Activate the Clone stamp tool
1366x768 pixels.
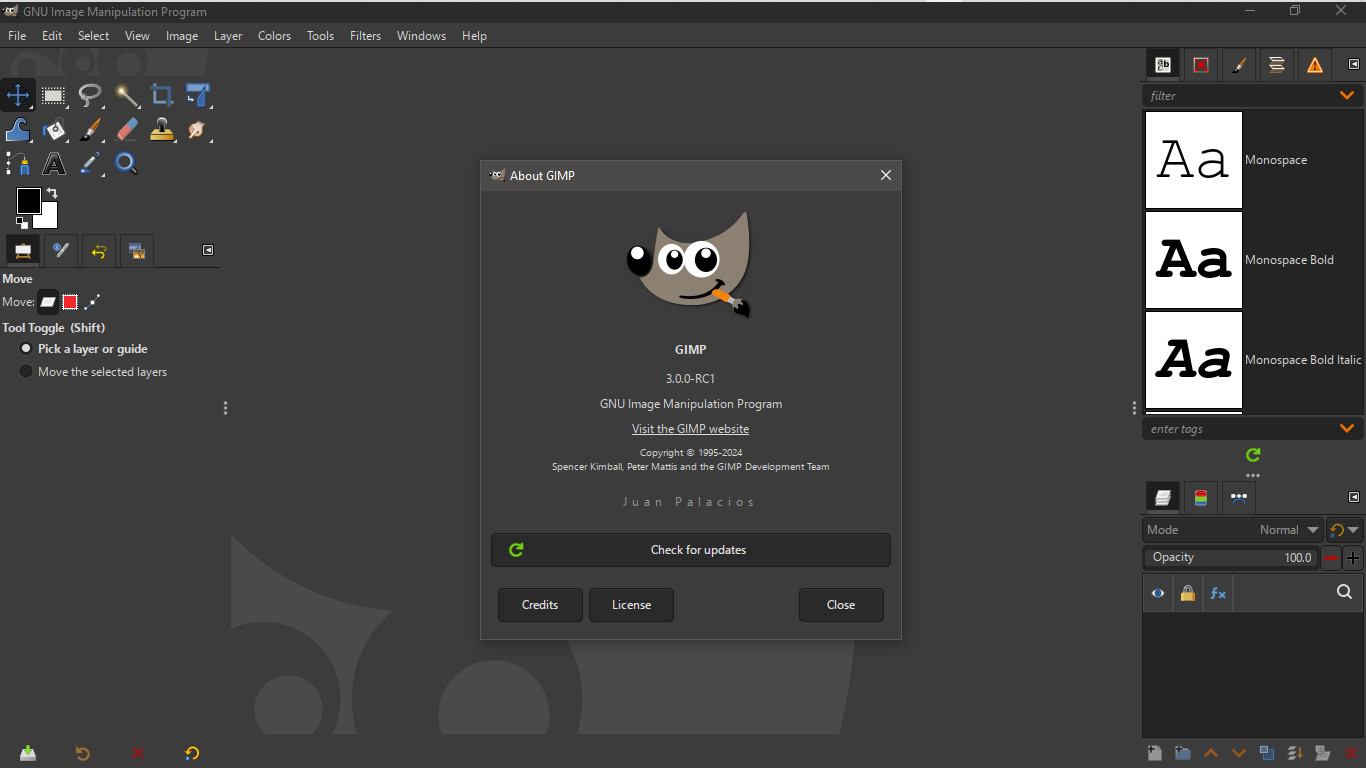(162, 130)
